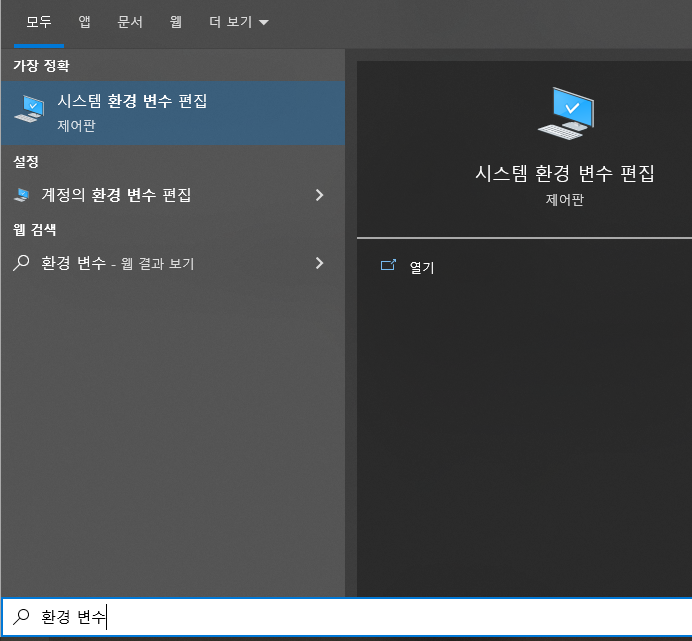Viewport: 692px width, 641px height.
Task: Click the computer icon beside the 시스템 환경 변수 편집 result
Action: [x=29, y=109]
